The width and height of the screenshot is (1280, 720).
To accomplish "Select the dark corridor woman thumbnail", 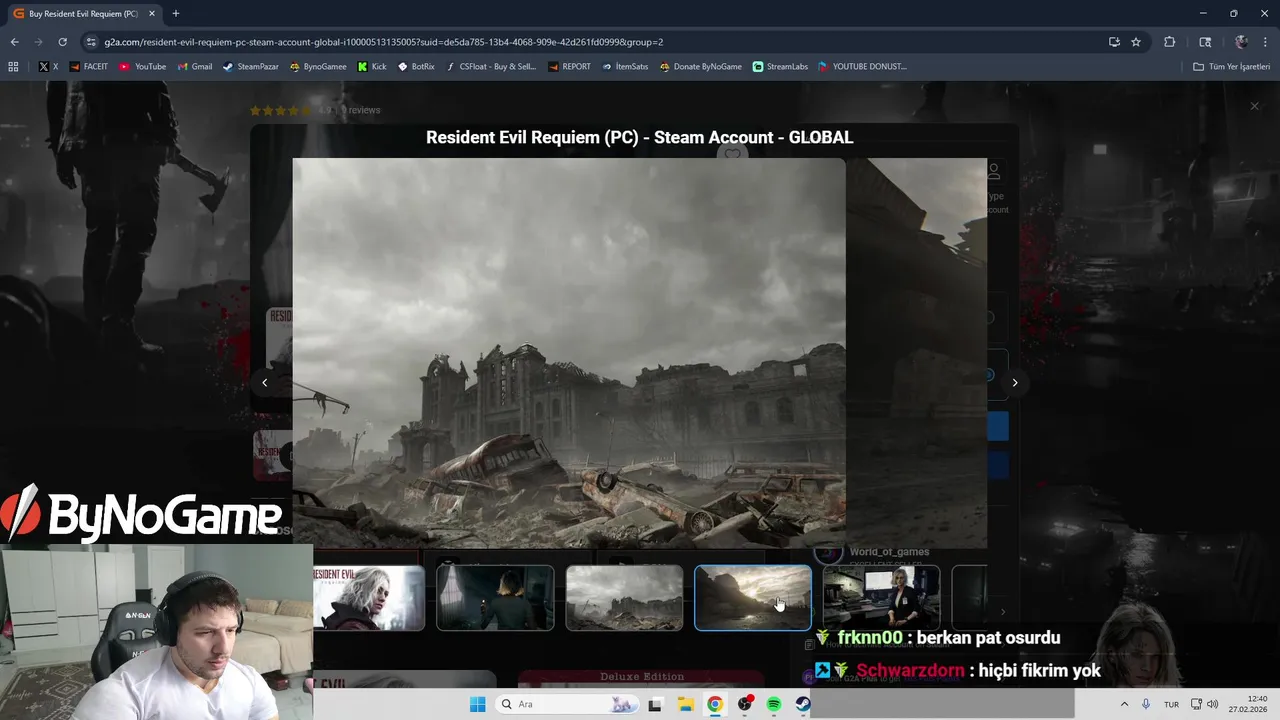I will tap(495, 598).
